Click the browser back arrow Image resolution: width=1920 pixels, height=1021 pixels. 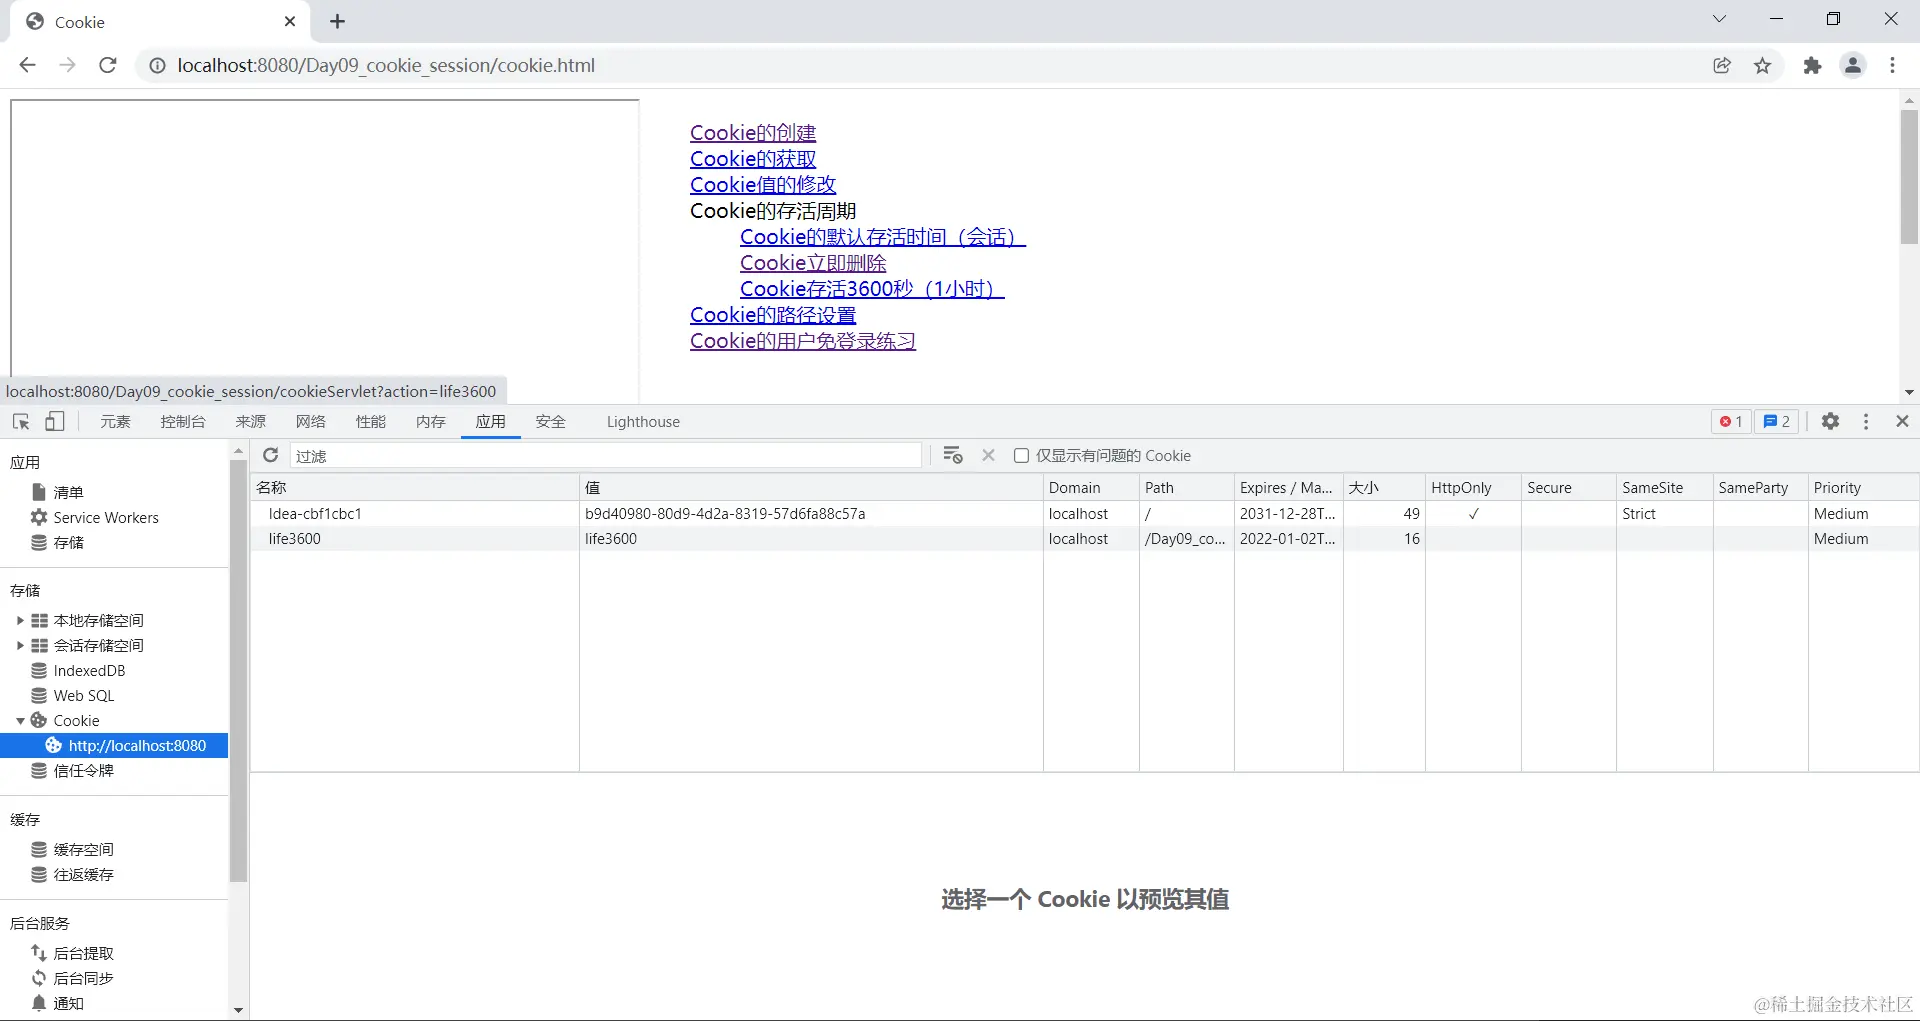tap(27, 65)
